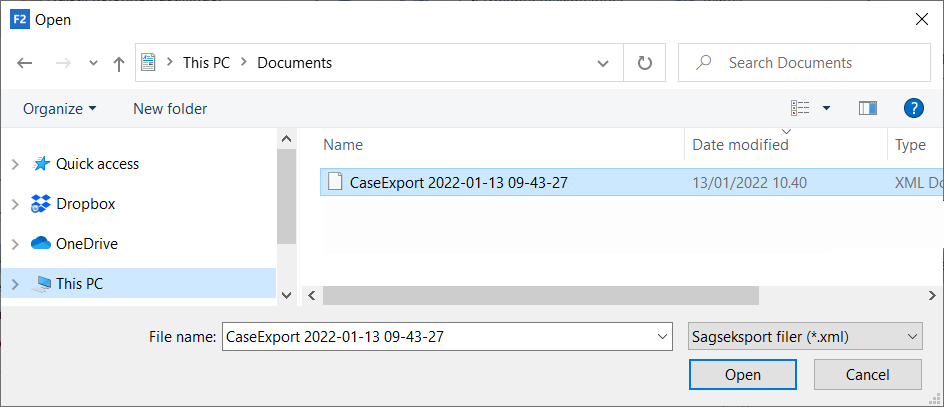
Task: Expand the This PC tree node
Action: coord(14,284)
